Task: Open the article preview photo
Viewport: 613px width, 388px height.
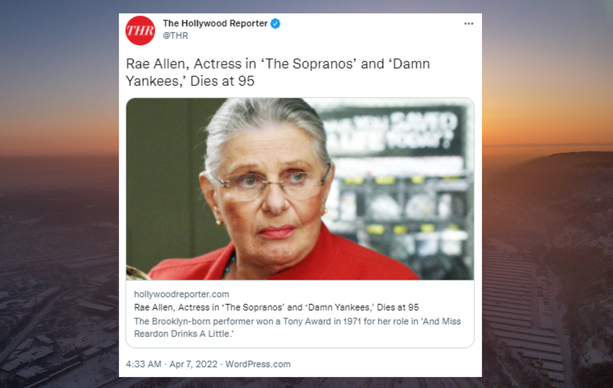Action: pos(300,189)
